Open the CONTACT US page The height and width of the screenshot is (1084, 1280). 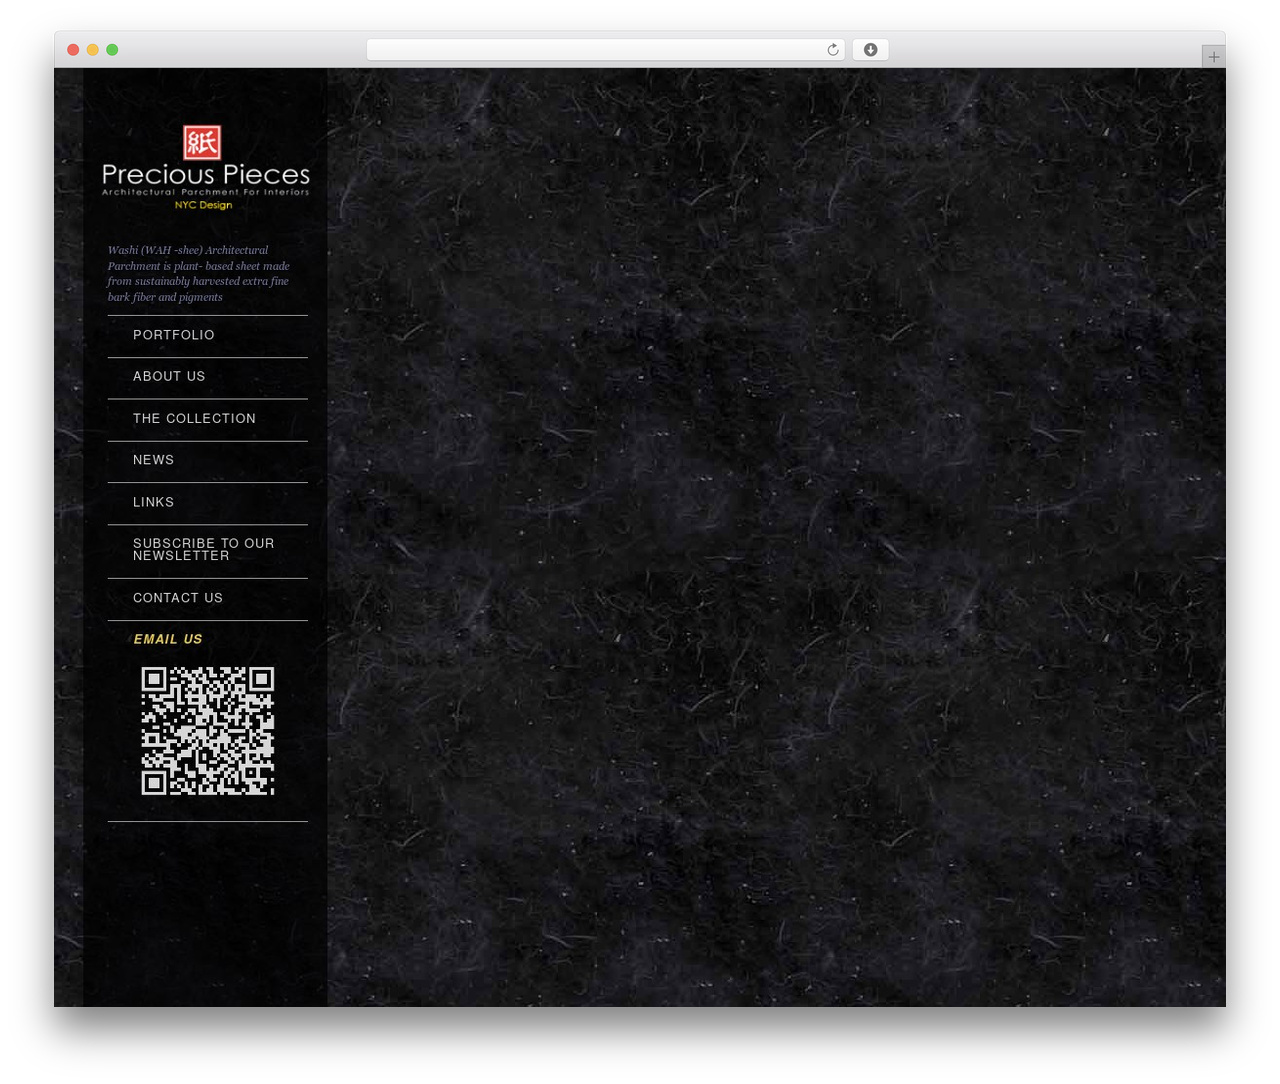pyautogui.click(x=178, y=598)
